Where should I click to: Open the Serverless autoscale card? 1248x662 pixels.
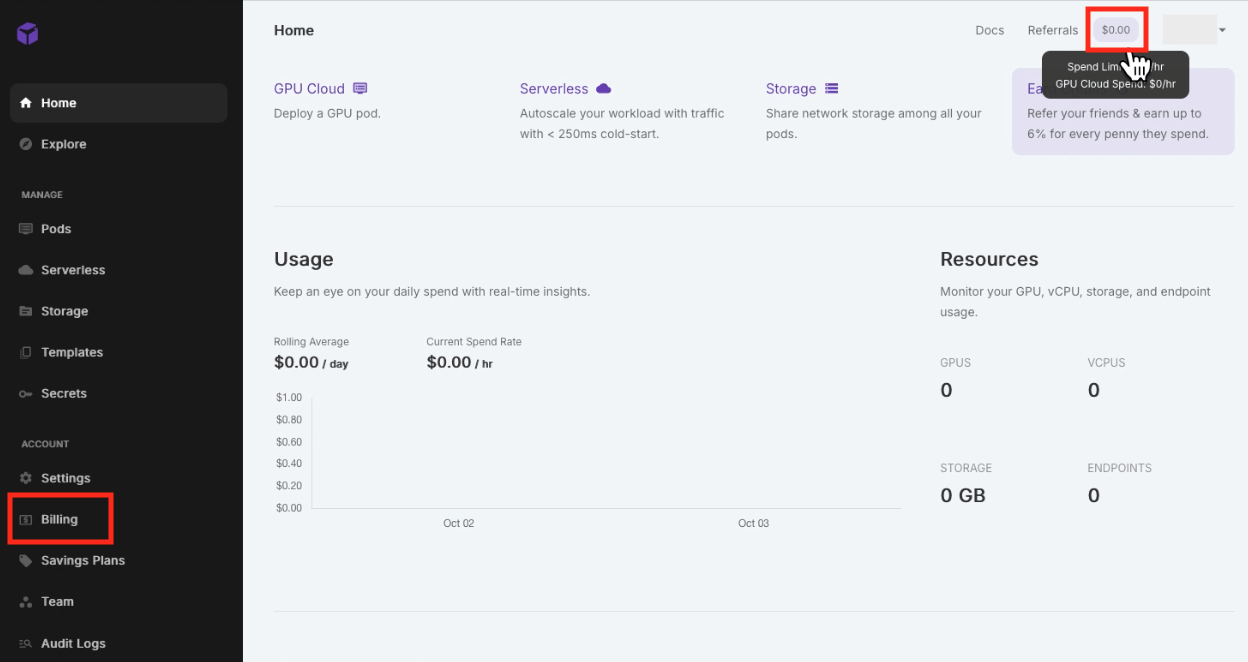click(554, 89)
